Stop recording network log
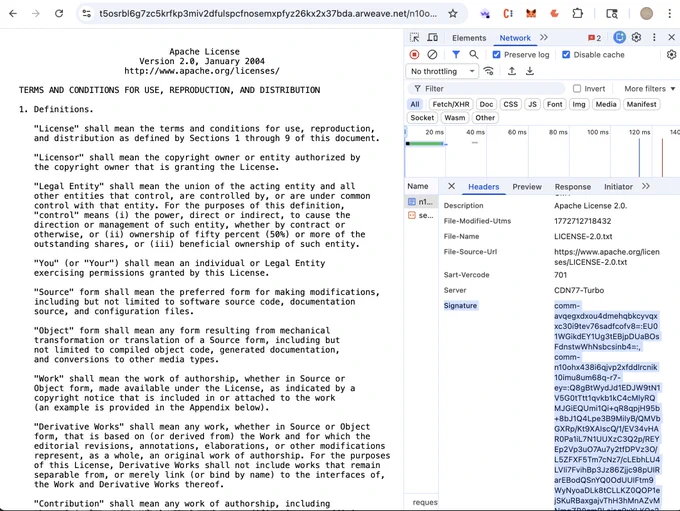 (x=414, y=55)
